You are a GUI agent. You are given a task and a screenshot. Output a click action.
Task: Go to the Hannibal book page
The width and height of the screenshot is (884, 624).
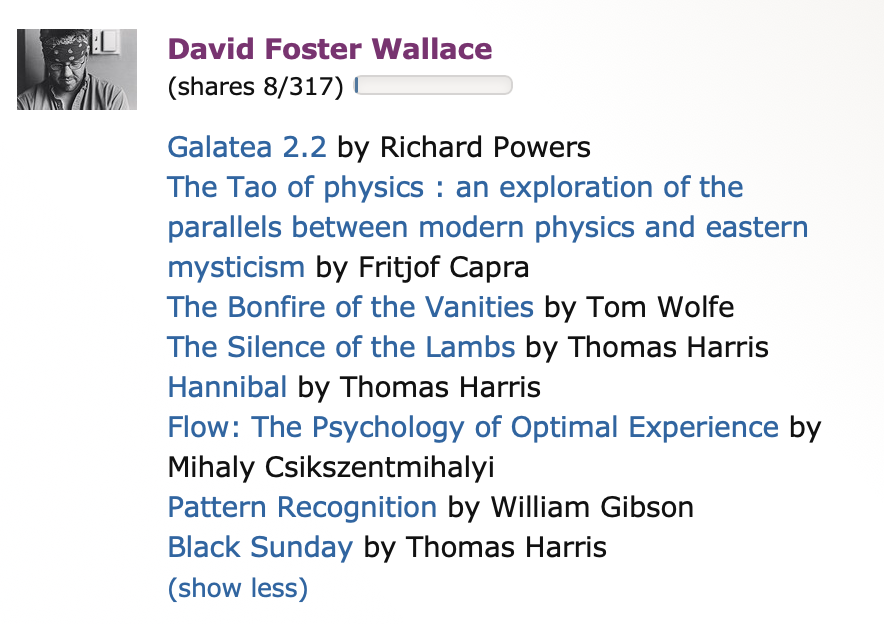[x=227, y=387]
